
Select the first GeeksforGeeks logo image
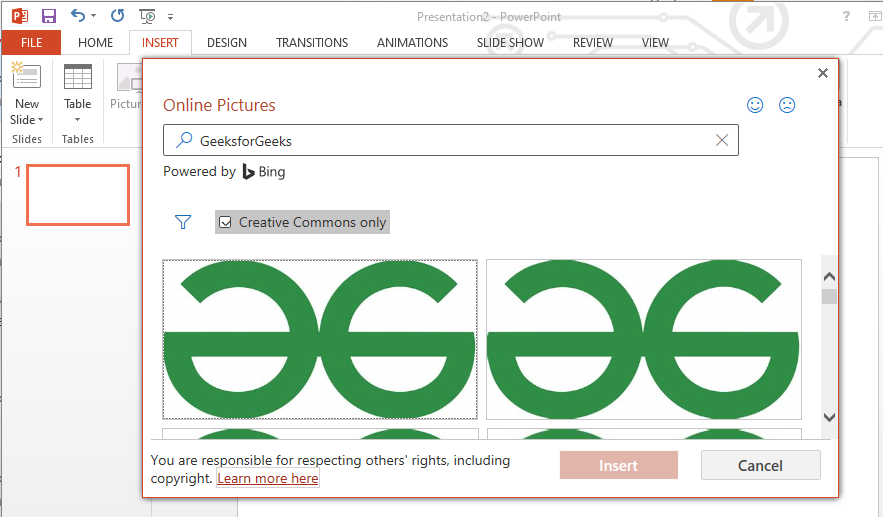coord(320,340)
